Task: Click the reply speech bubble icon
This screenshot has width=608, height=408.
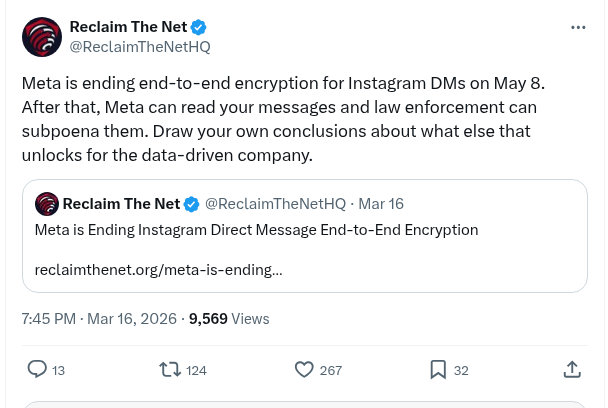Action: [37, 369]
